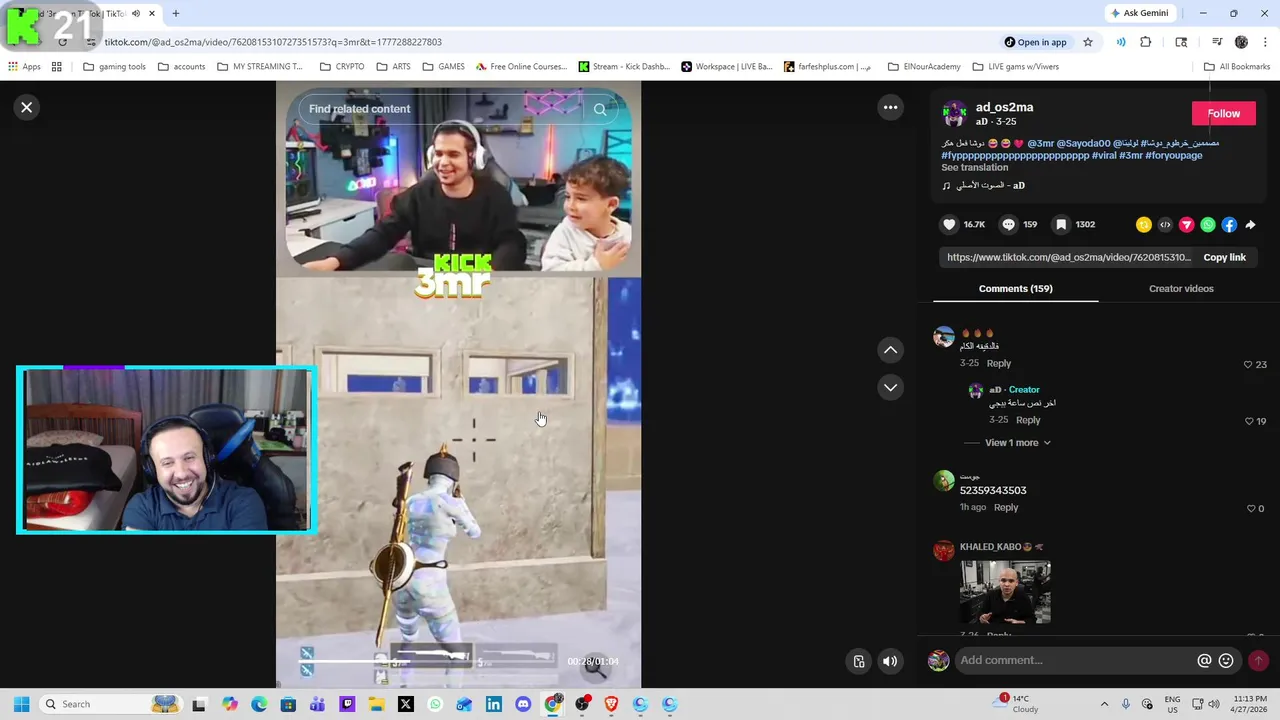Click Open in app in the address bar

click(1035, 42)
